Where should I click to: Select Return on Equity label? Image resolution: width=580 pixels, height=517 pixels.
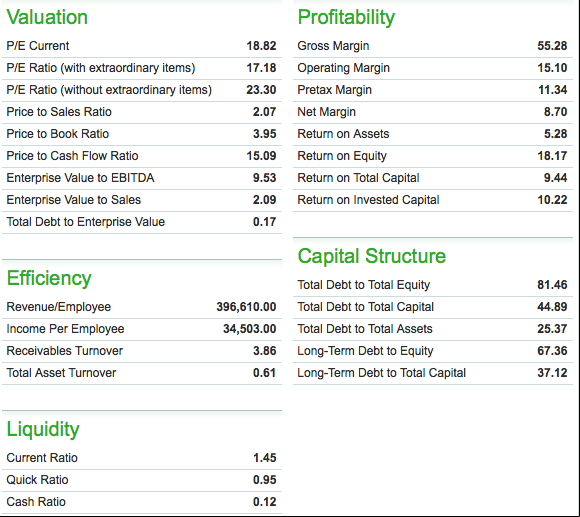point(342,156)
